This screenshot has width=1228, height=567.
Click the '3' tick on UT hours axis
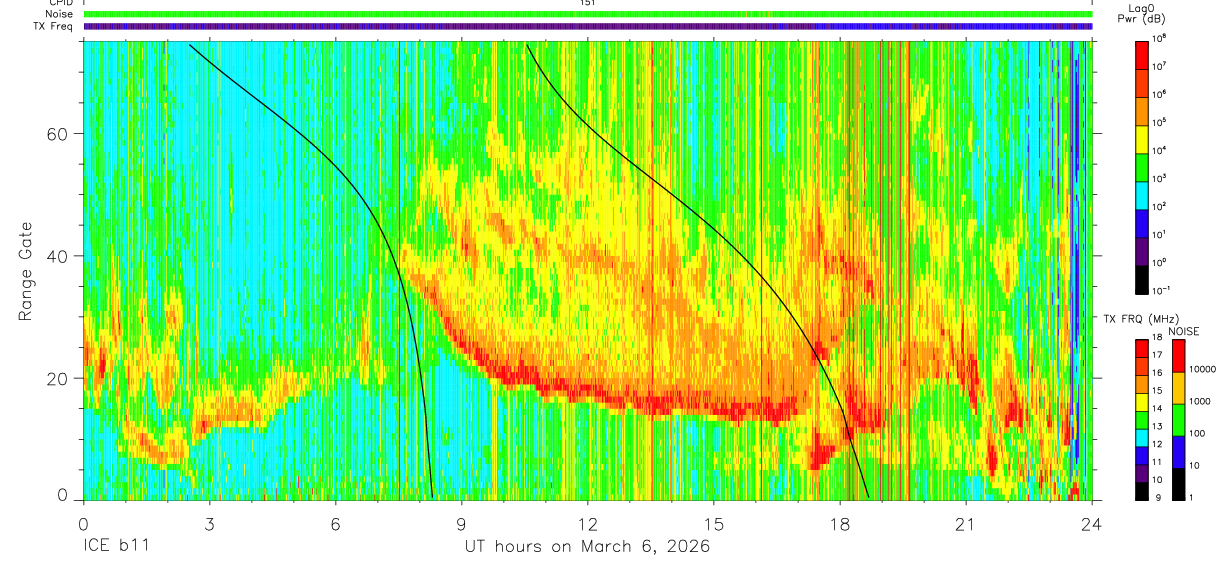click(210, 523)
